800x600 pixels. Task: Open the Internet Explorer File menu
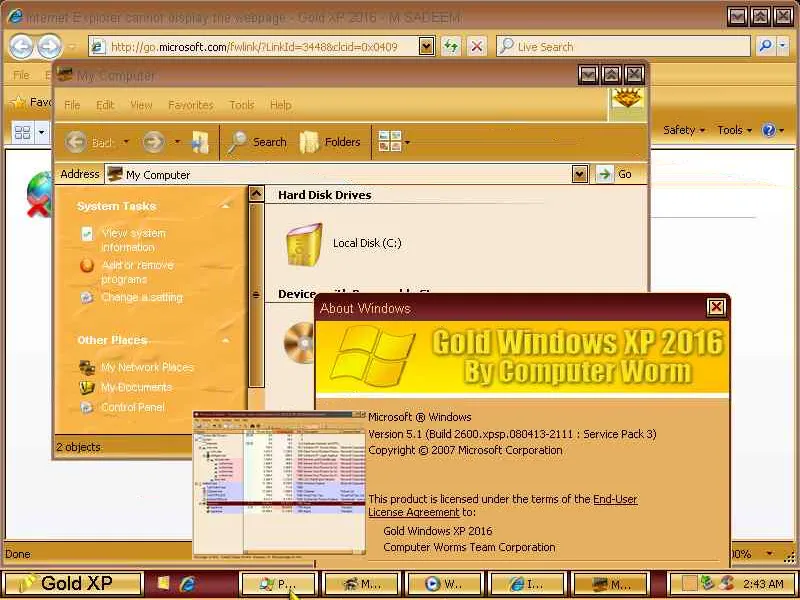pos(21,76)
